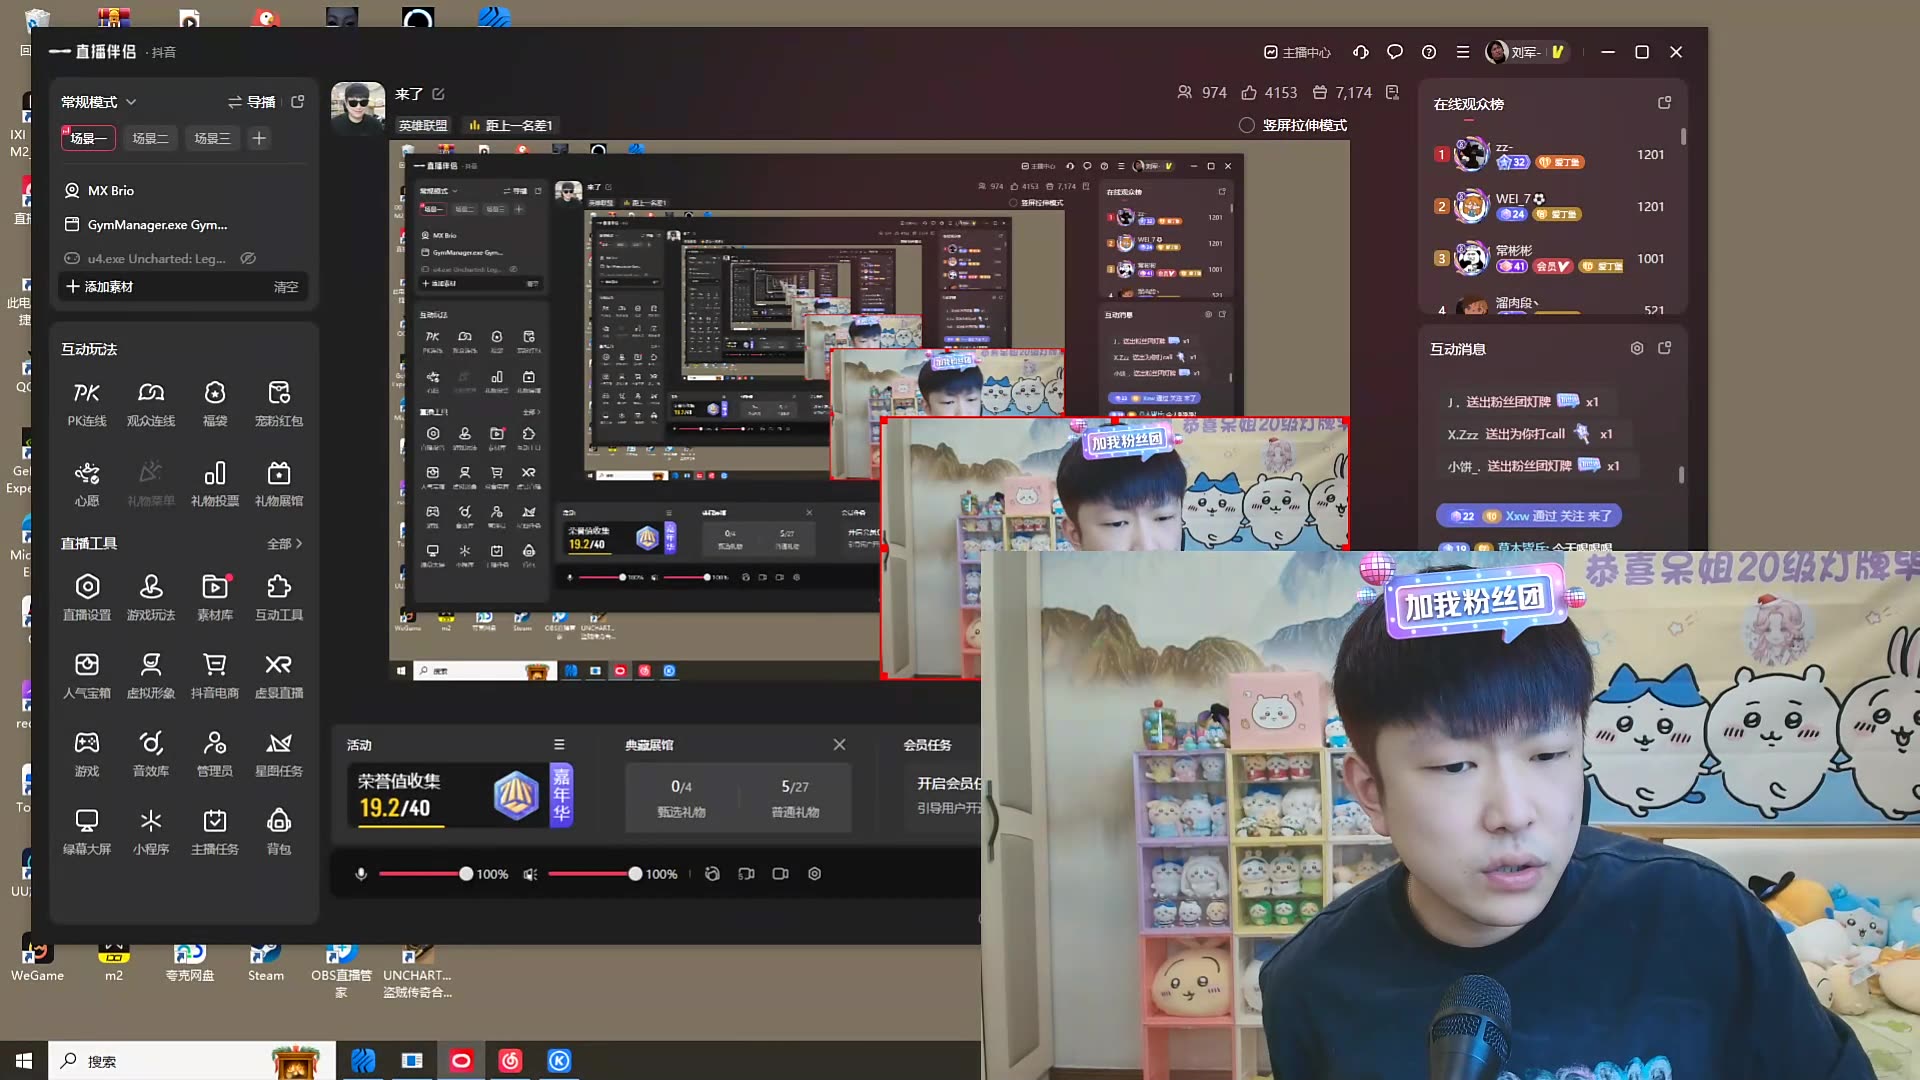Open 观众连线 audience connect
This screenshot has width=1920, height=1080.
click(x=151, y=403)
